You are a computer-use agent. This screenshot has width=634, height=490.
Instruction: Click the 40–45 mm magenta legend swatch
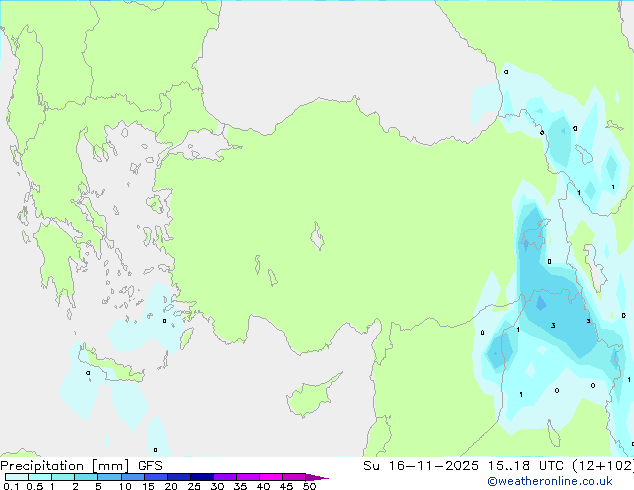[271, 477]
